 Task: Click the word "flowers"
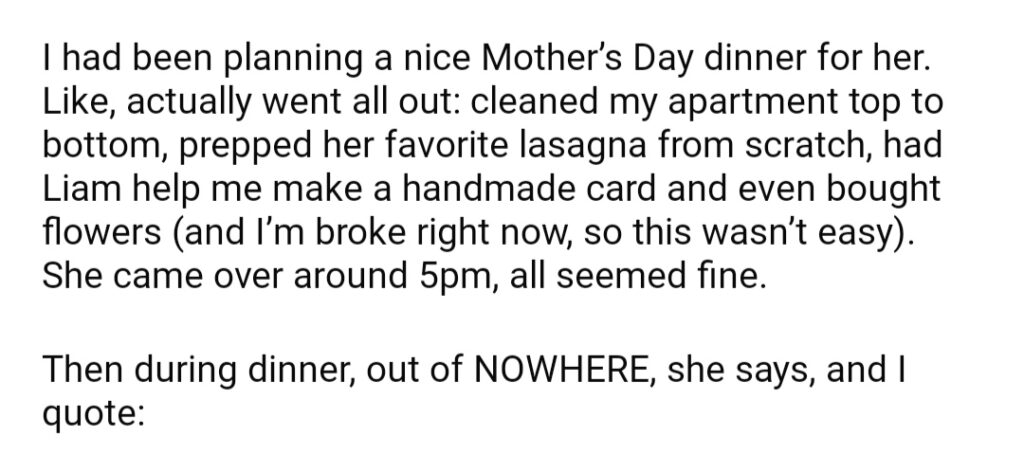click(101, 232)
